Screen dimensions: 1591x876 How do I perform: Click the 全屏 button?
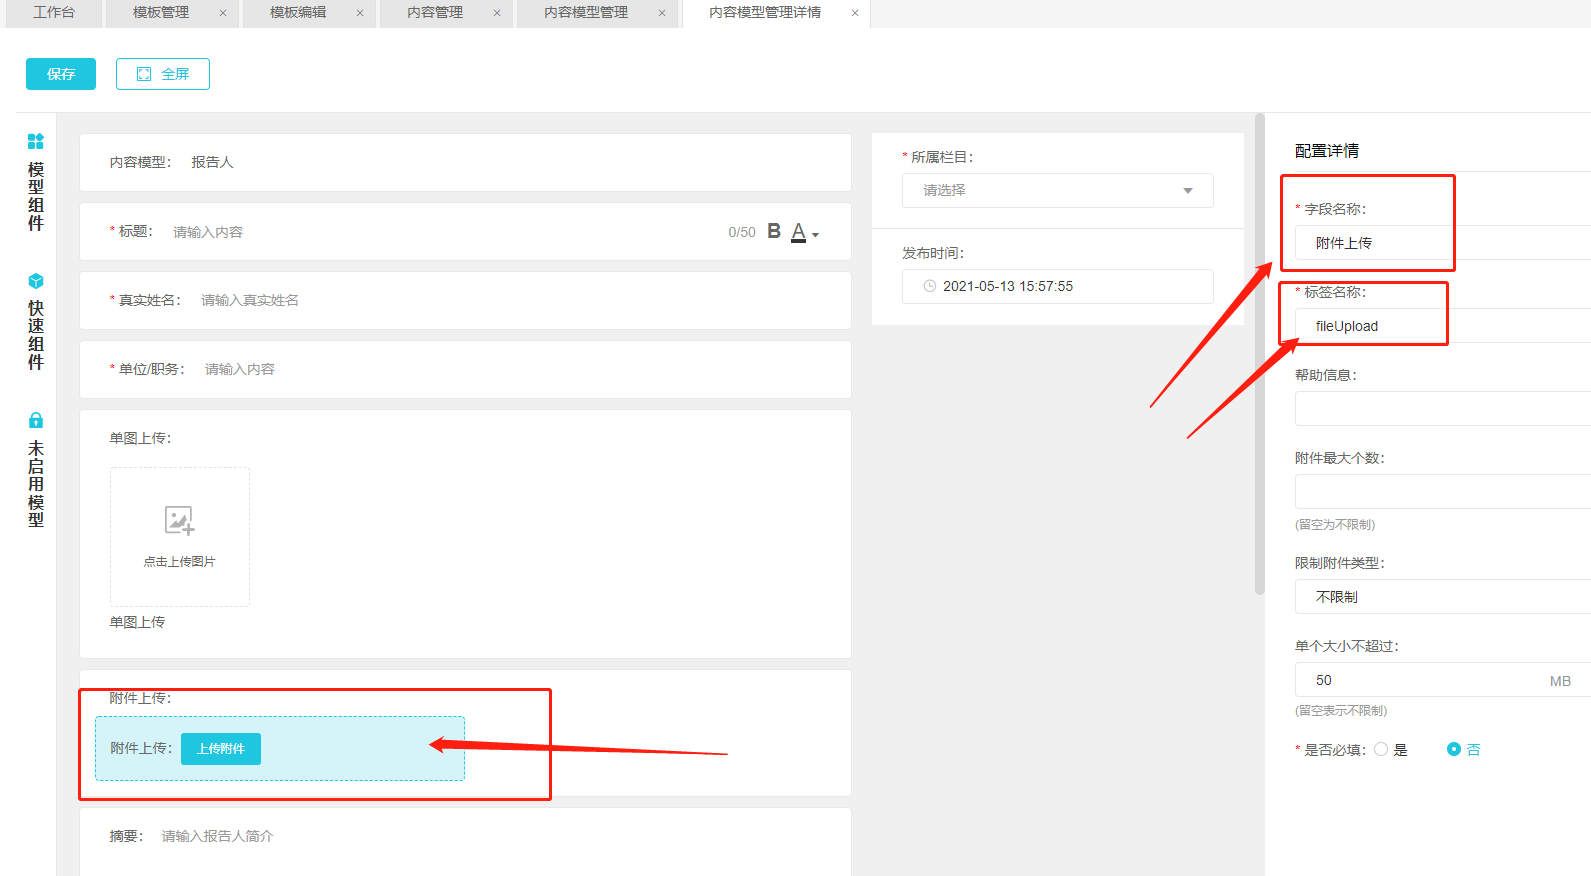pos(163,74)
